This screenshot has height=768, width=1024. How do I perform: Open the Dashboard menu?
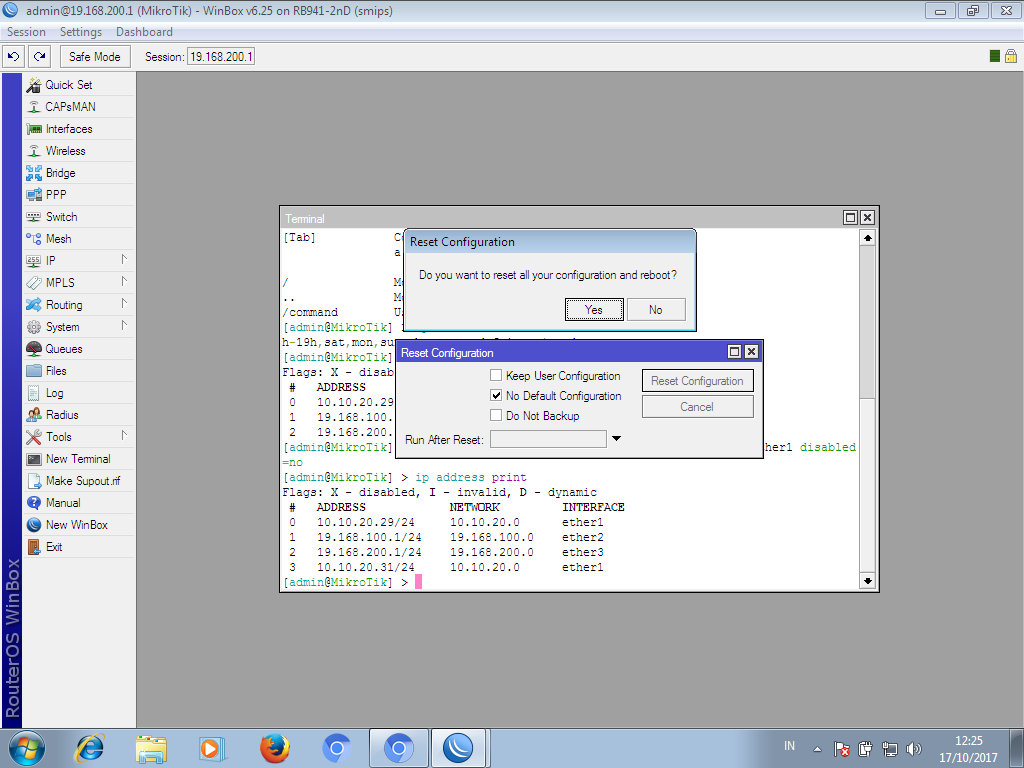(144, 32)
